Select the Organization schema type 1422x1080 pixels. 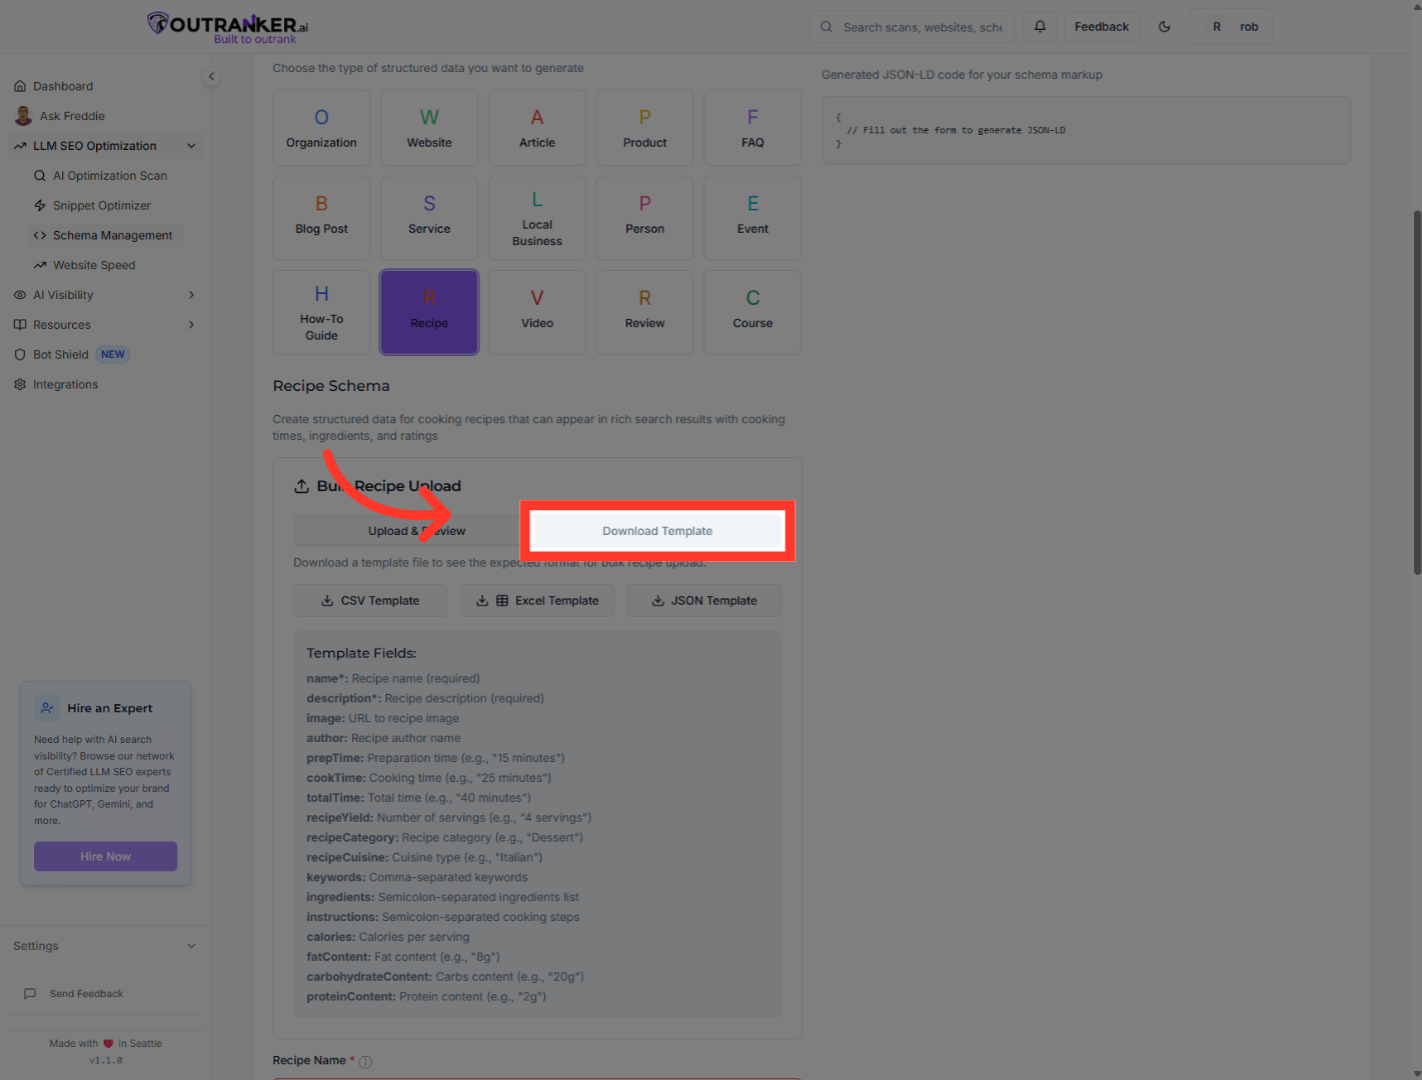point(321,128)
